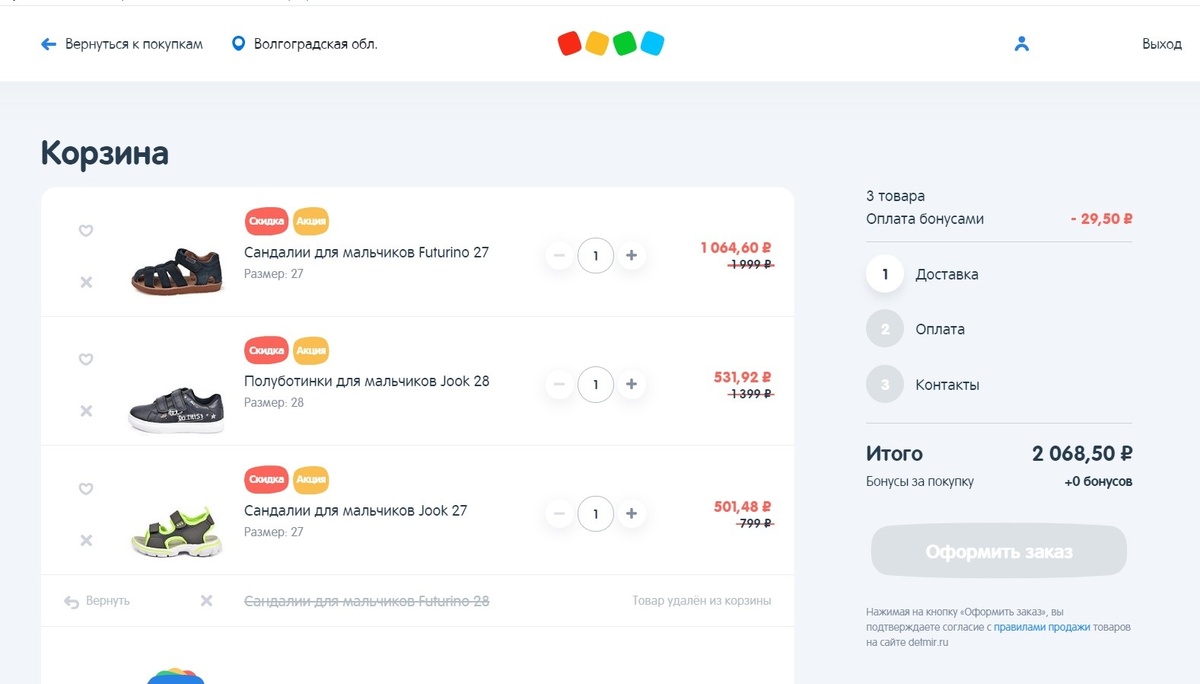Decrease quantity of Jook 28 half-boots
The height and width of the screenshot is (684, 1200).
click(559, 384)
